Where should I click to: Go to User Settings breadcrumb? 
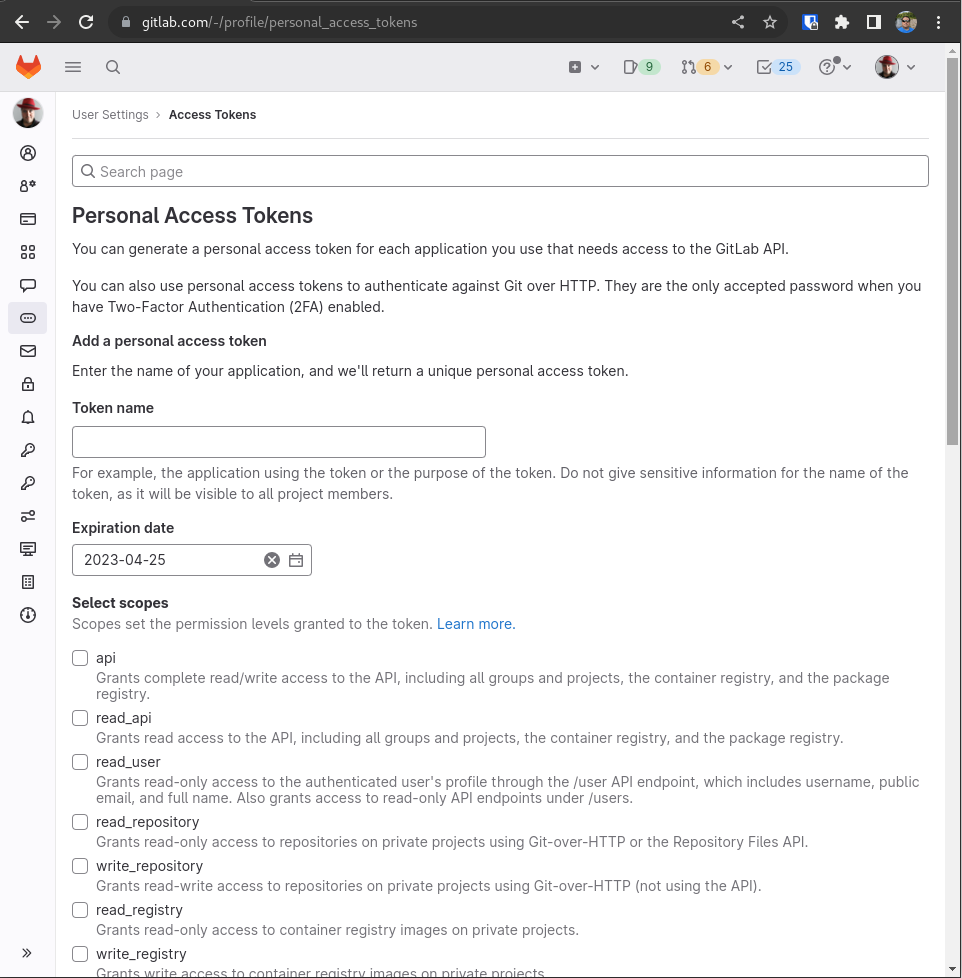pyautogui.click(x=110, y=115)
